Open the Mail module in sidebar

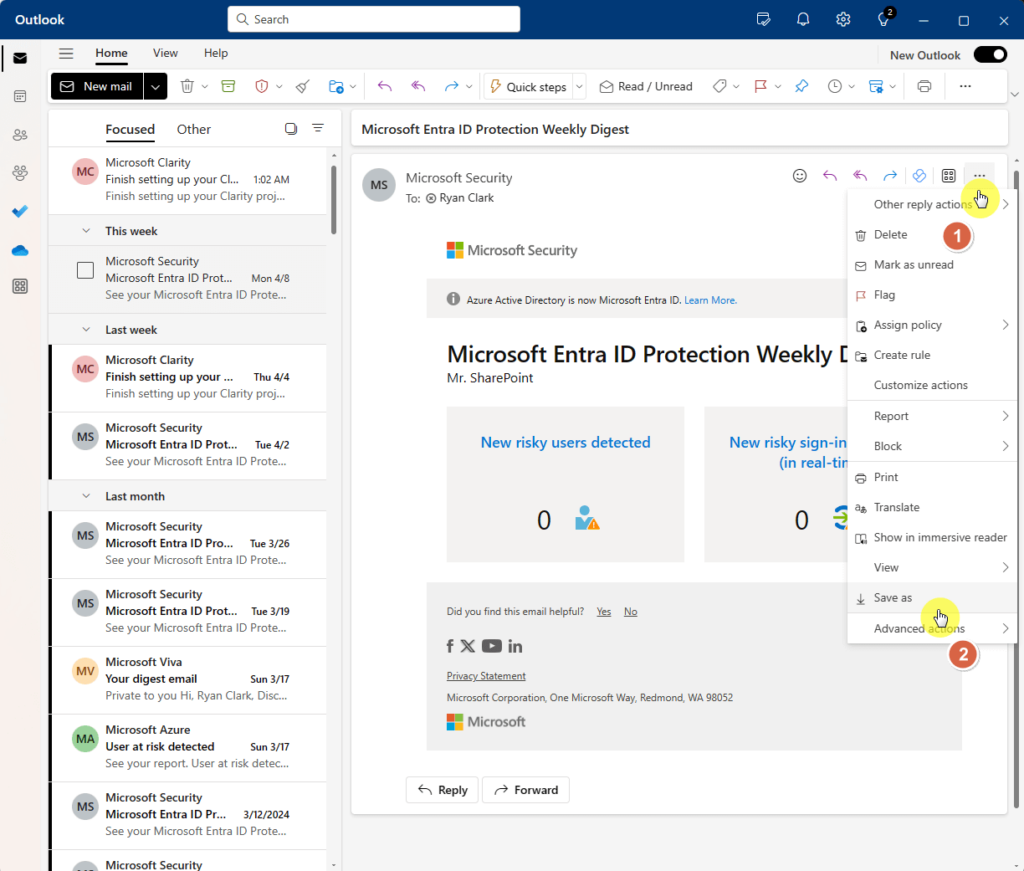[x=20, y=58]
